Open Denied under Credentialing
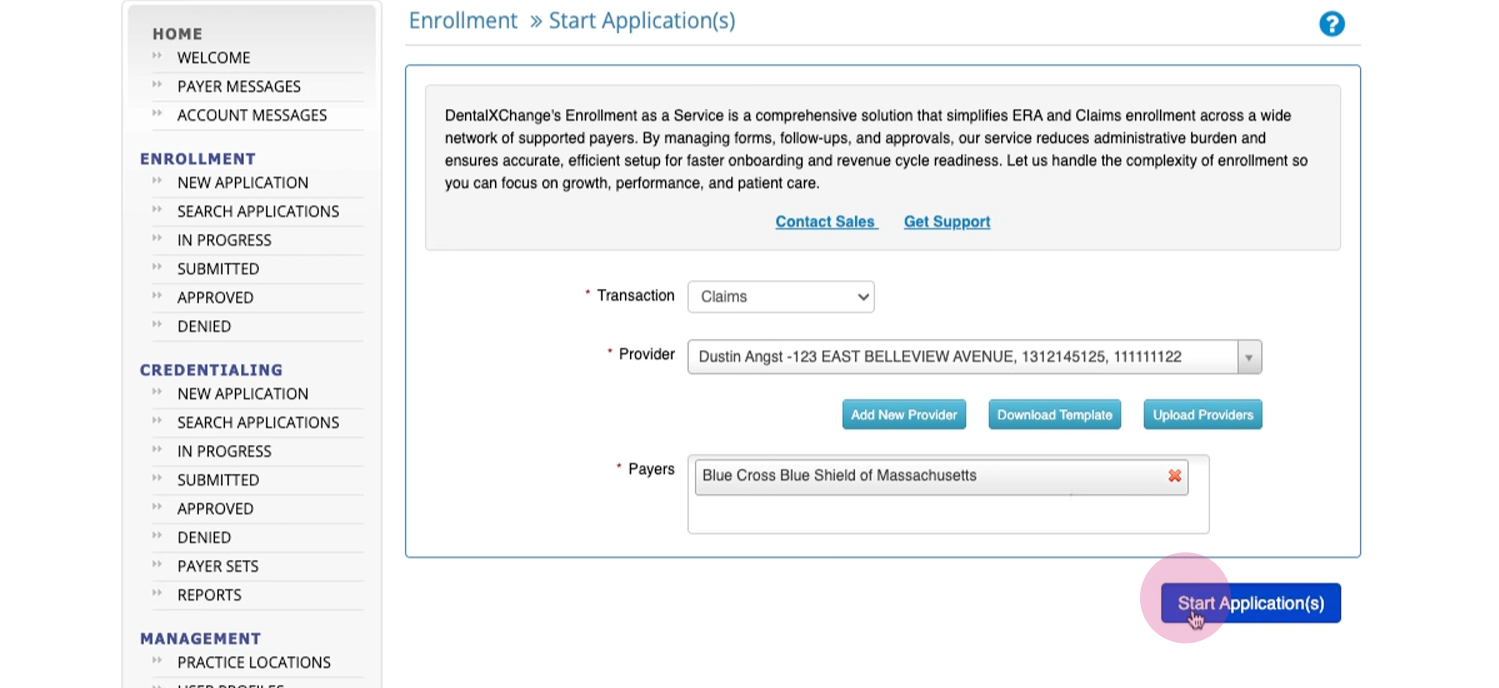This screenshot has width=1499, height=688. (x=204, y=538)
